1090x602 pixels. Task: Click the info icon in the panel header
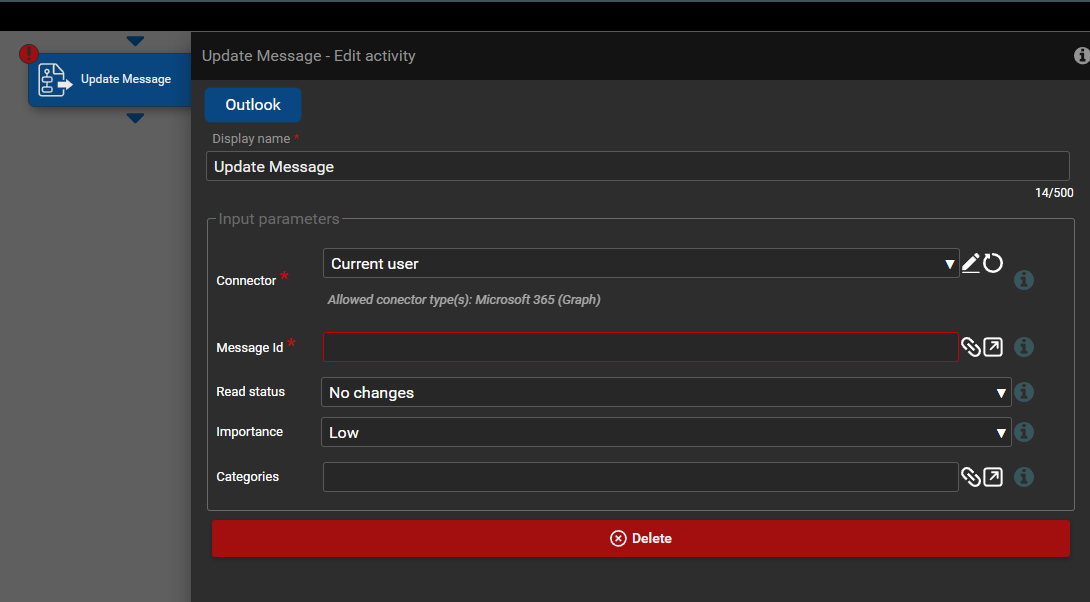pyautogui.click(x=1081, y=56)
